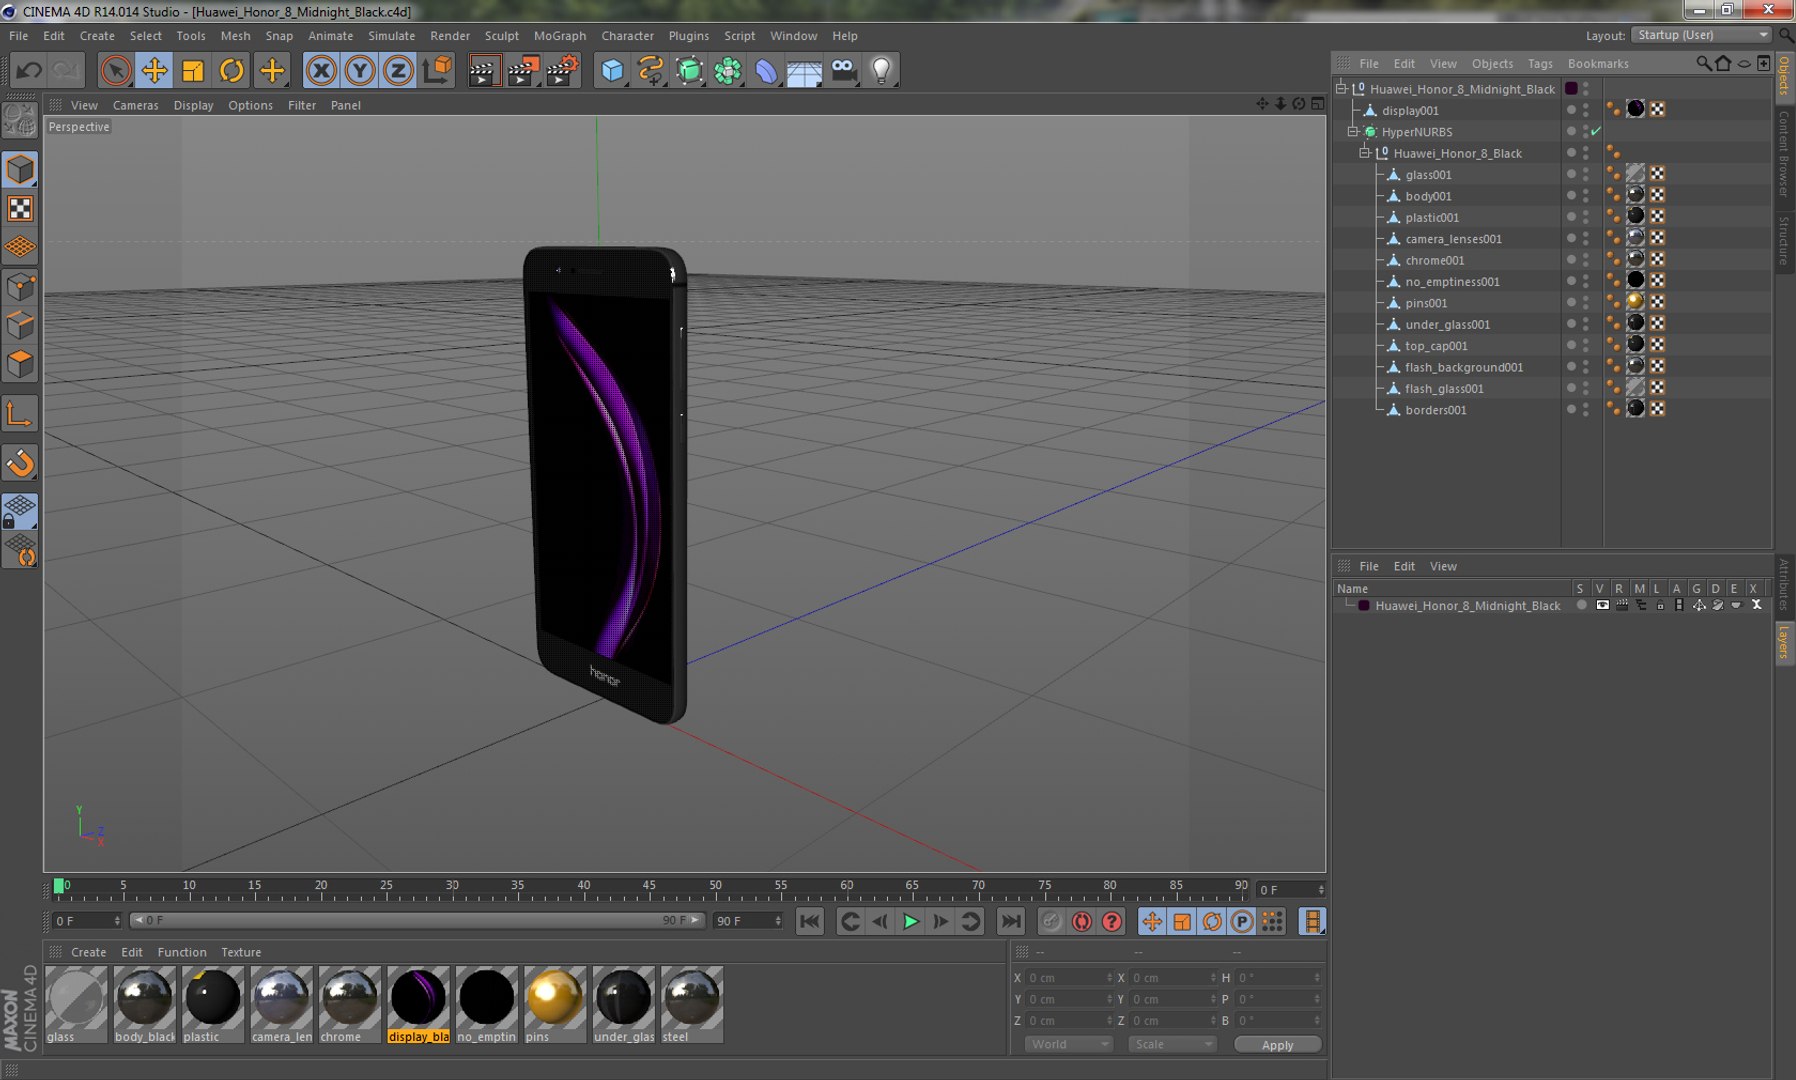This screenshot has width=1796, height=1080.
Task: Open material manager Texture menu
Action: tap(241, 952)
